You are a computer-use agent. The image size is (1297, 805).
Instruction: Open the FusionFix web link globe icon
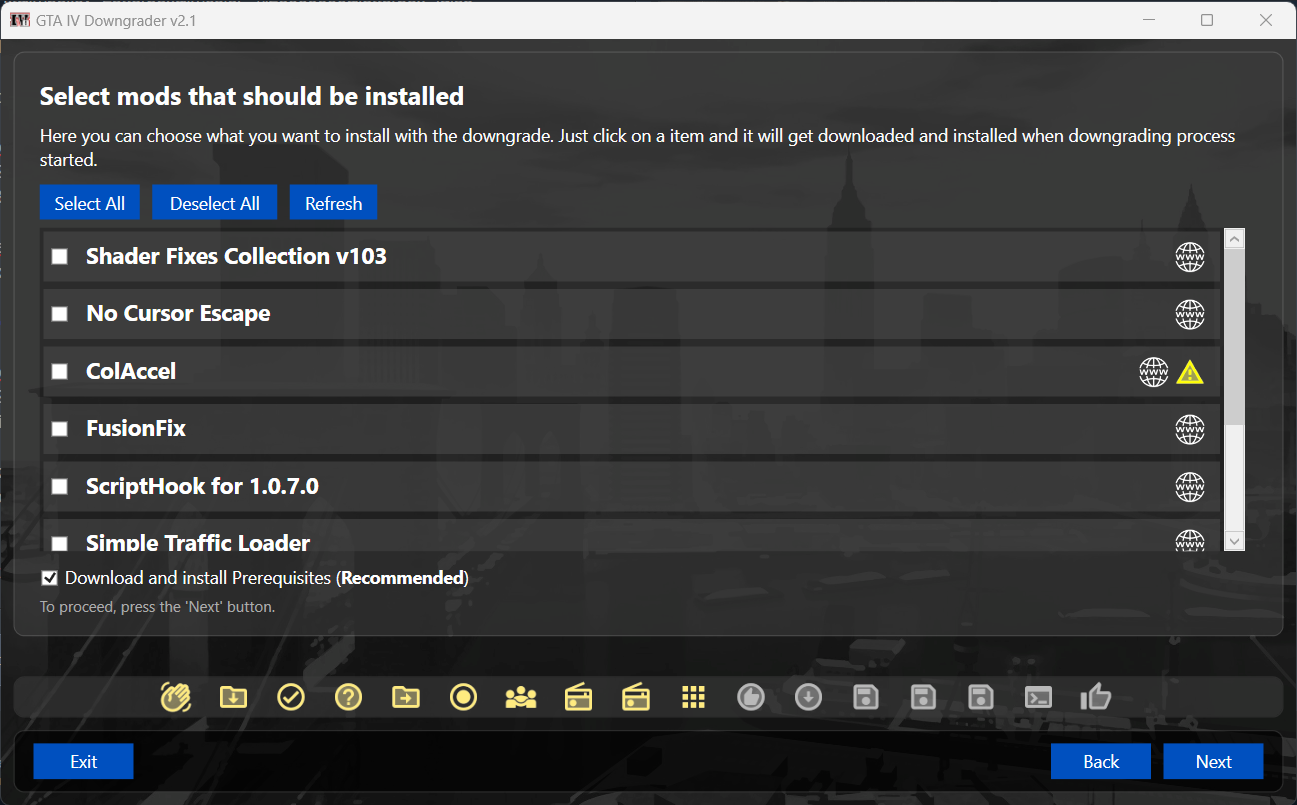pos(1190,429)
